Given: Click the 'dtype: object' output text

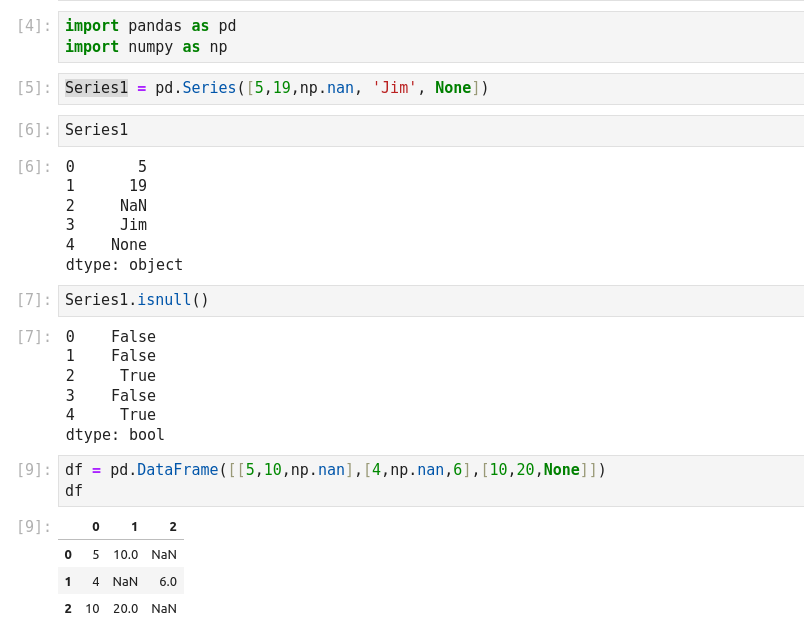Looking at the screenshot, I should [124, 265].
